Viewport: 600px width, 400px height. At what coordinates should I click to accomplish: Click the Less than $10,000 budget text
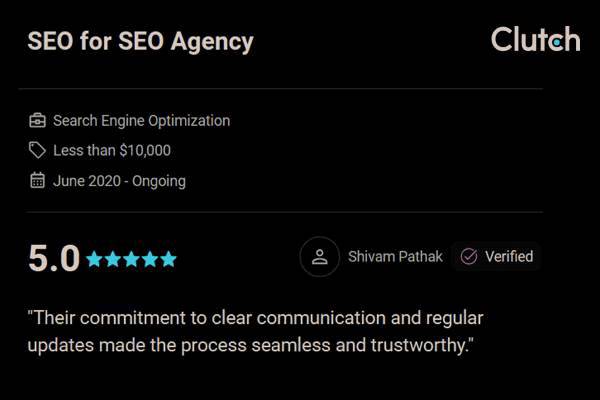point(112,151)
